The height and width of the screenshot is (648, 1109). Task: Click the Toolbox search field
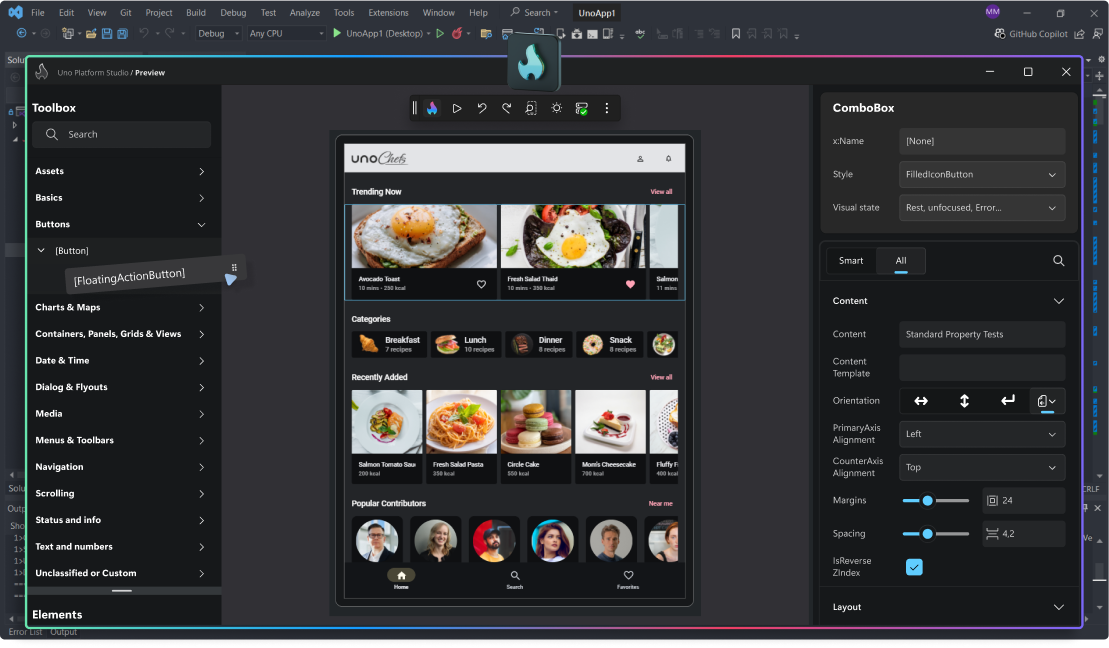click(x=121, y=133)
